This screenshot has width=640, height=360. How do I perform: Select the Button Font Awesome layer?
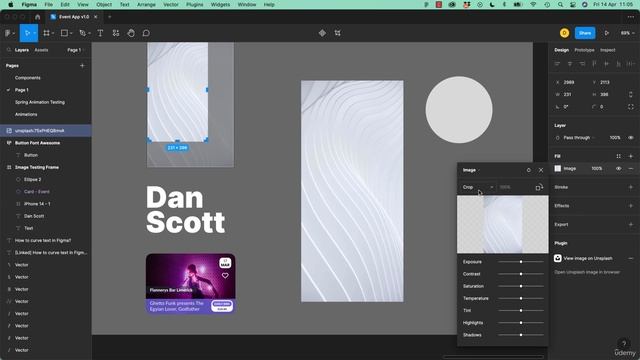(38, 143)
